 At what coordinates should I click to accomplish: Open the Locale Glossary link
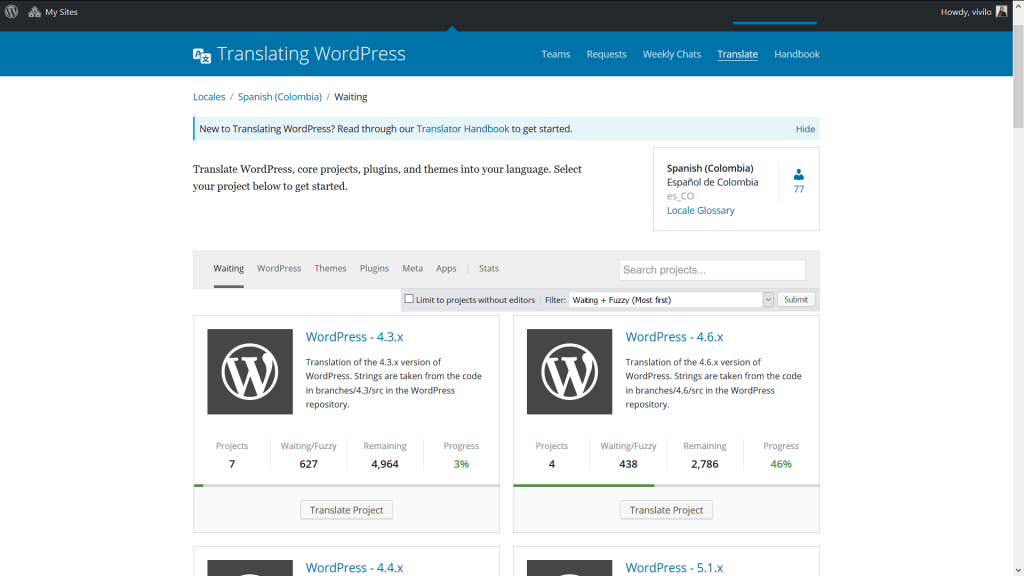click(700, 210)
